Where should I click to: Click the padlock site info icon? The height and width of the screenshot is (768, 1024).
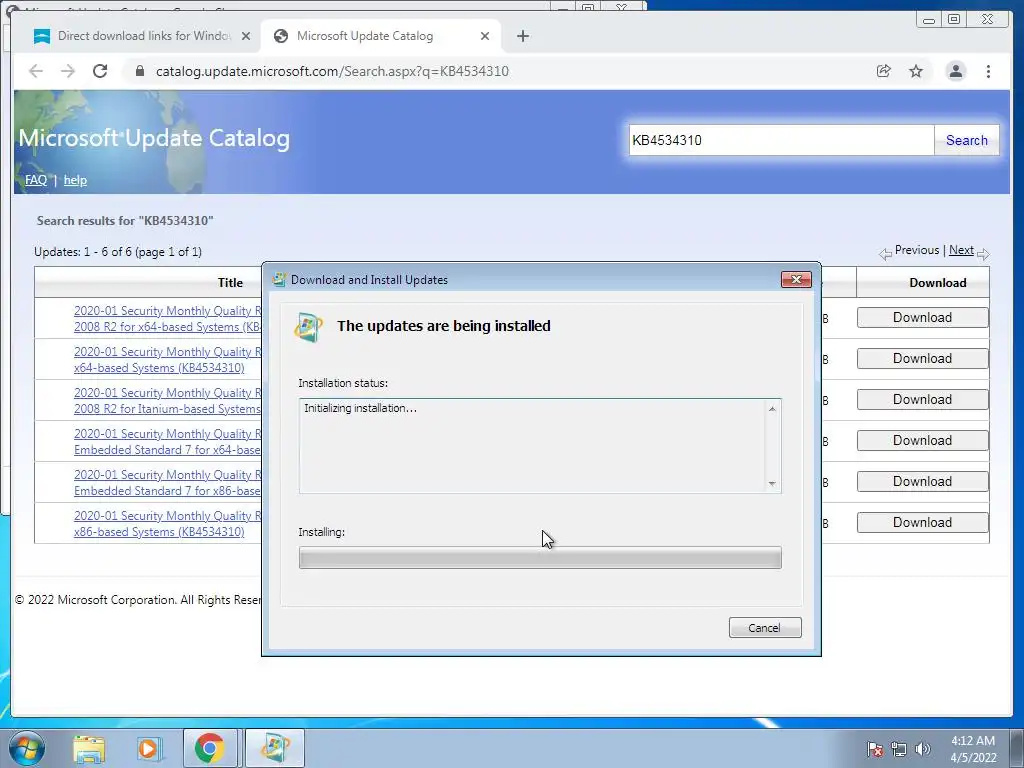pos(140,71)
